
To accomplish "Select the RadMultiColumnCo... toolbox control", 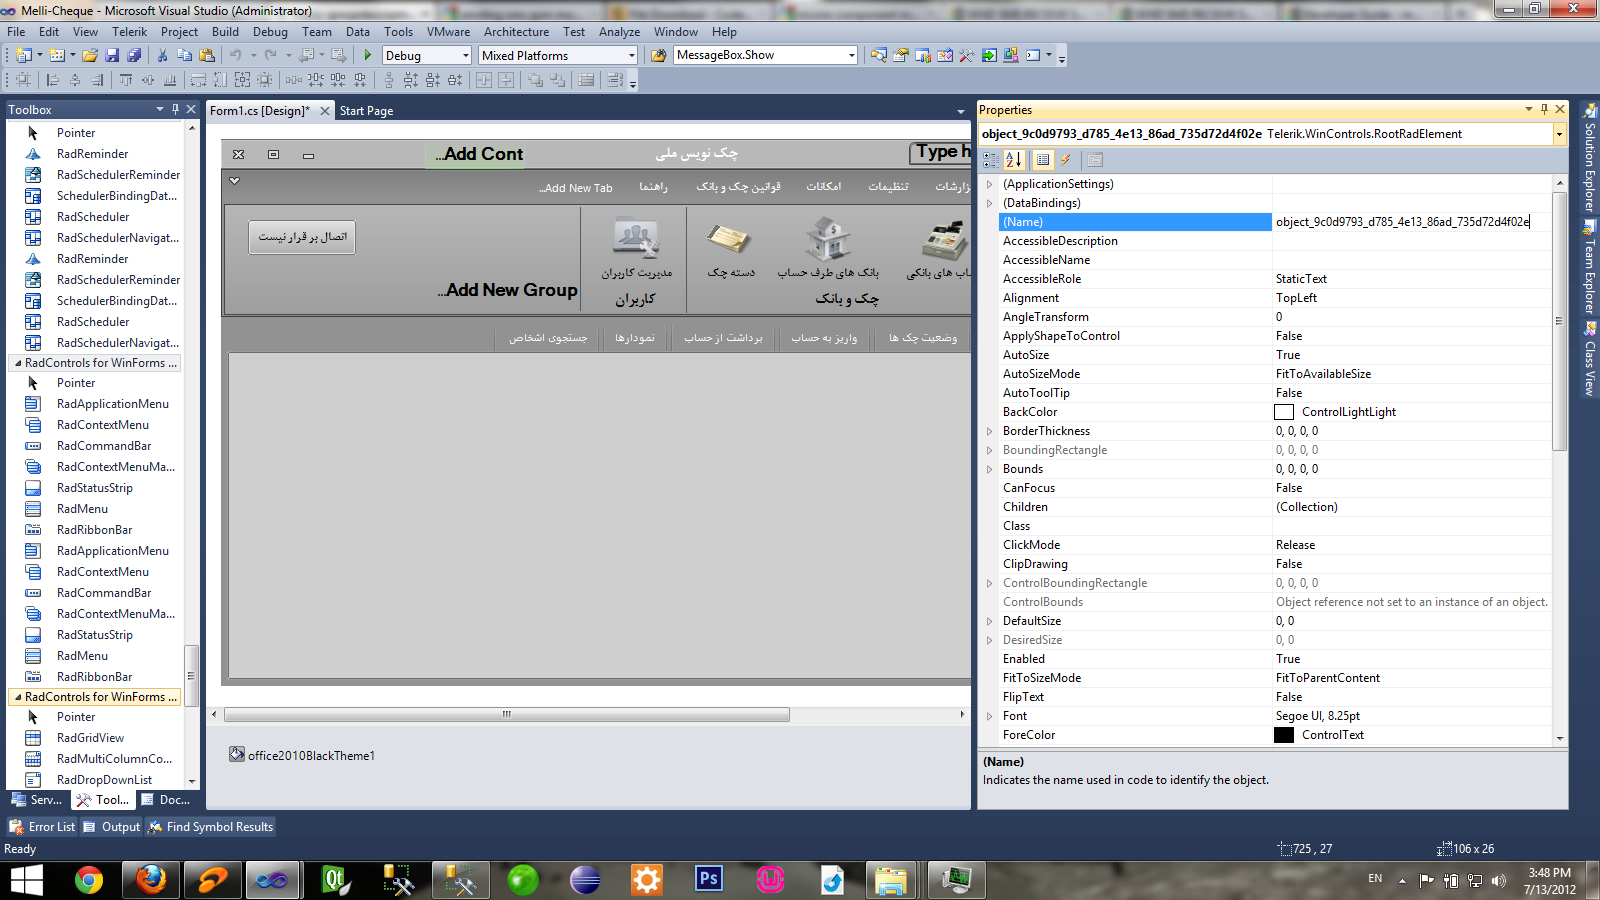I will tap(114, 759).
